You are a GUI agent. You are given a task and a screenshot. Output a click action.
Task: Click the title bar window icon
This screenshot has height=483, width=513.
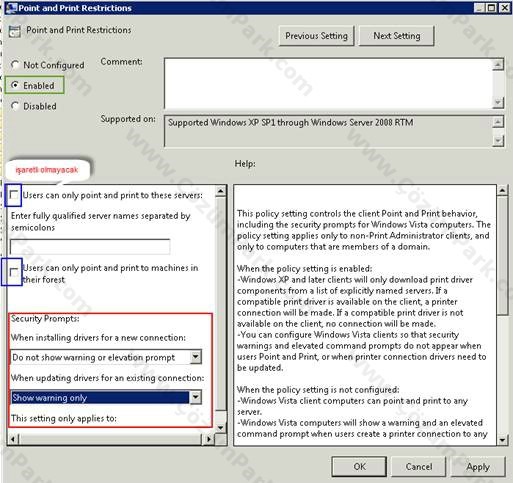(x=12, y=8)
